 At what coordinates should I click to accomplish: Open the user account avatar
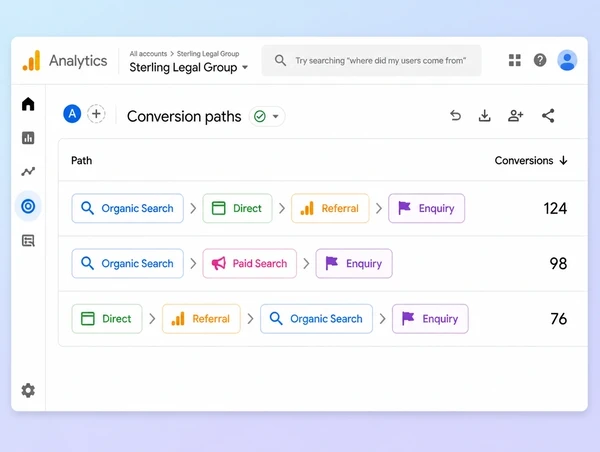[x=567, y=60]
